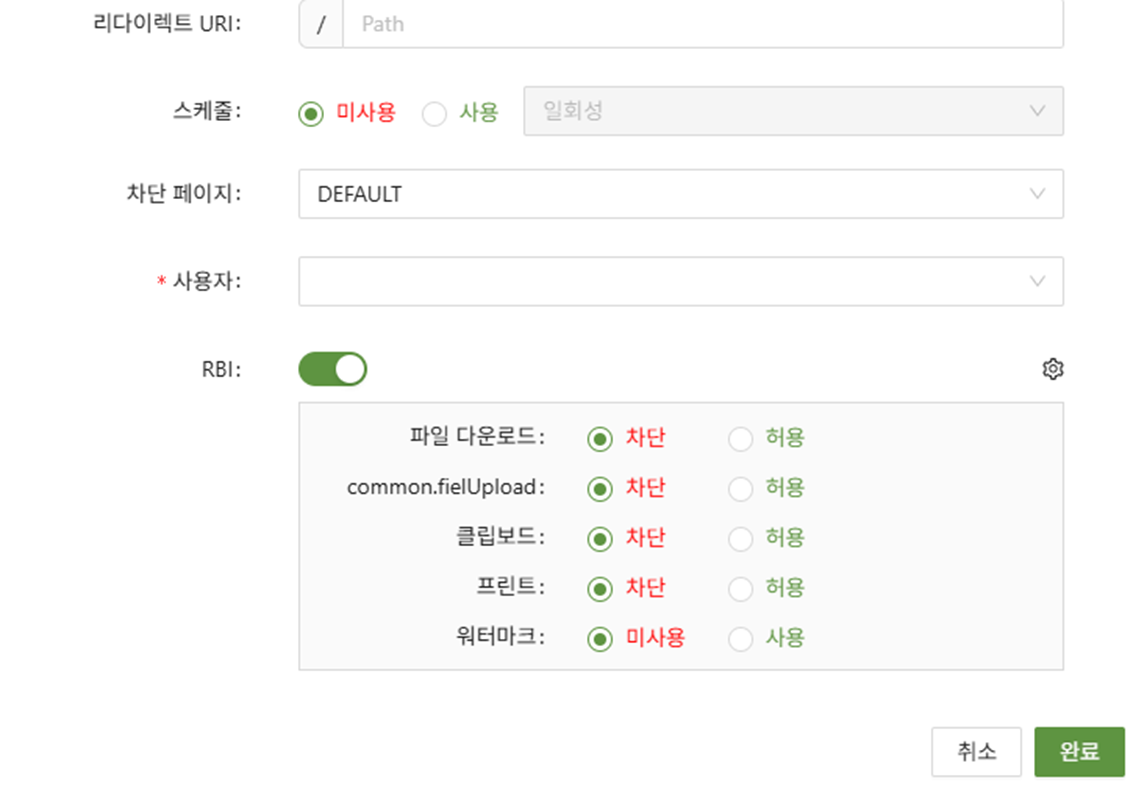Choose 차단 for 프린트
The height and width of the screenshot is (802, 1147).
[600, 588]
